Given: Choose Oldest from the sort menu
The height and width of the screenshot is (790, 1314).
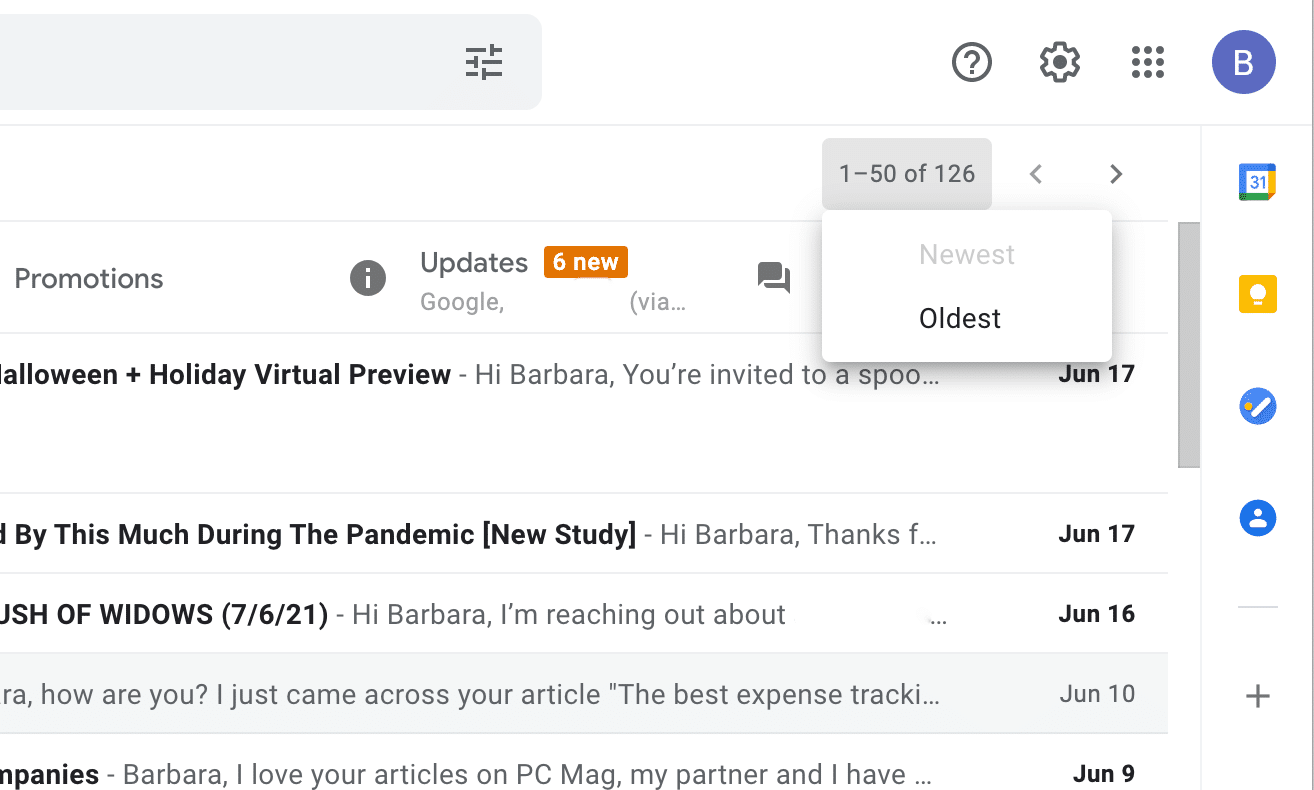Looking at the screenshot, I should click(x=960, y=319).
